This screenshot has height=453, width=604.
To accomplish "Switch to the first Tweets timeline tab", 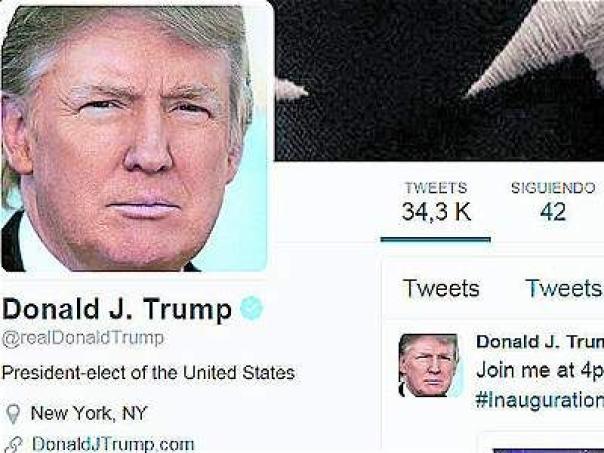I will click(441, 288).
